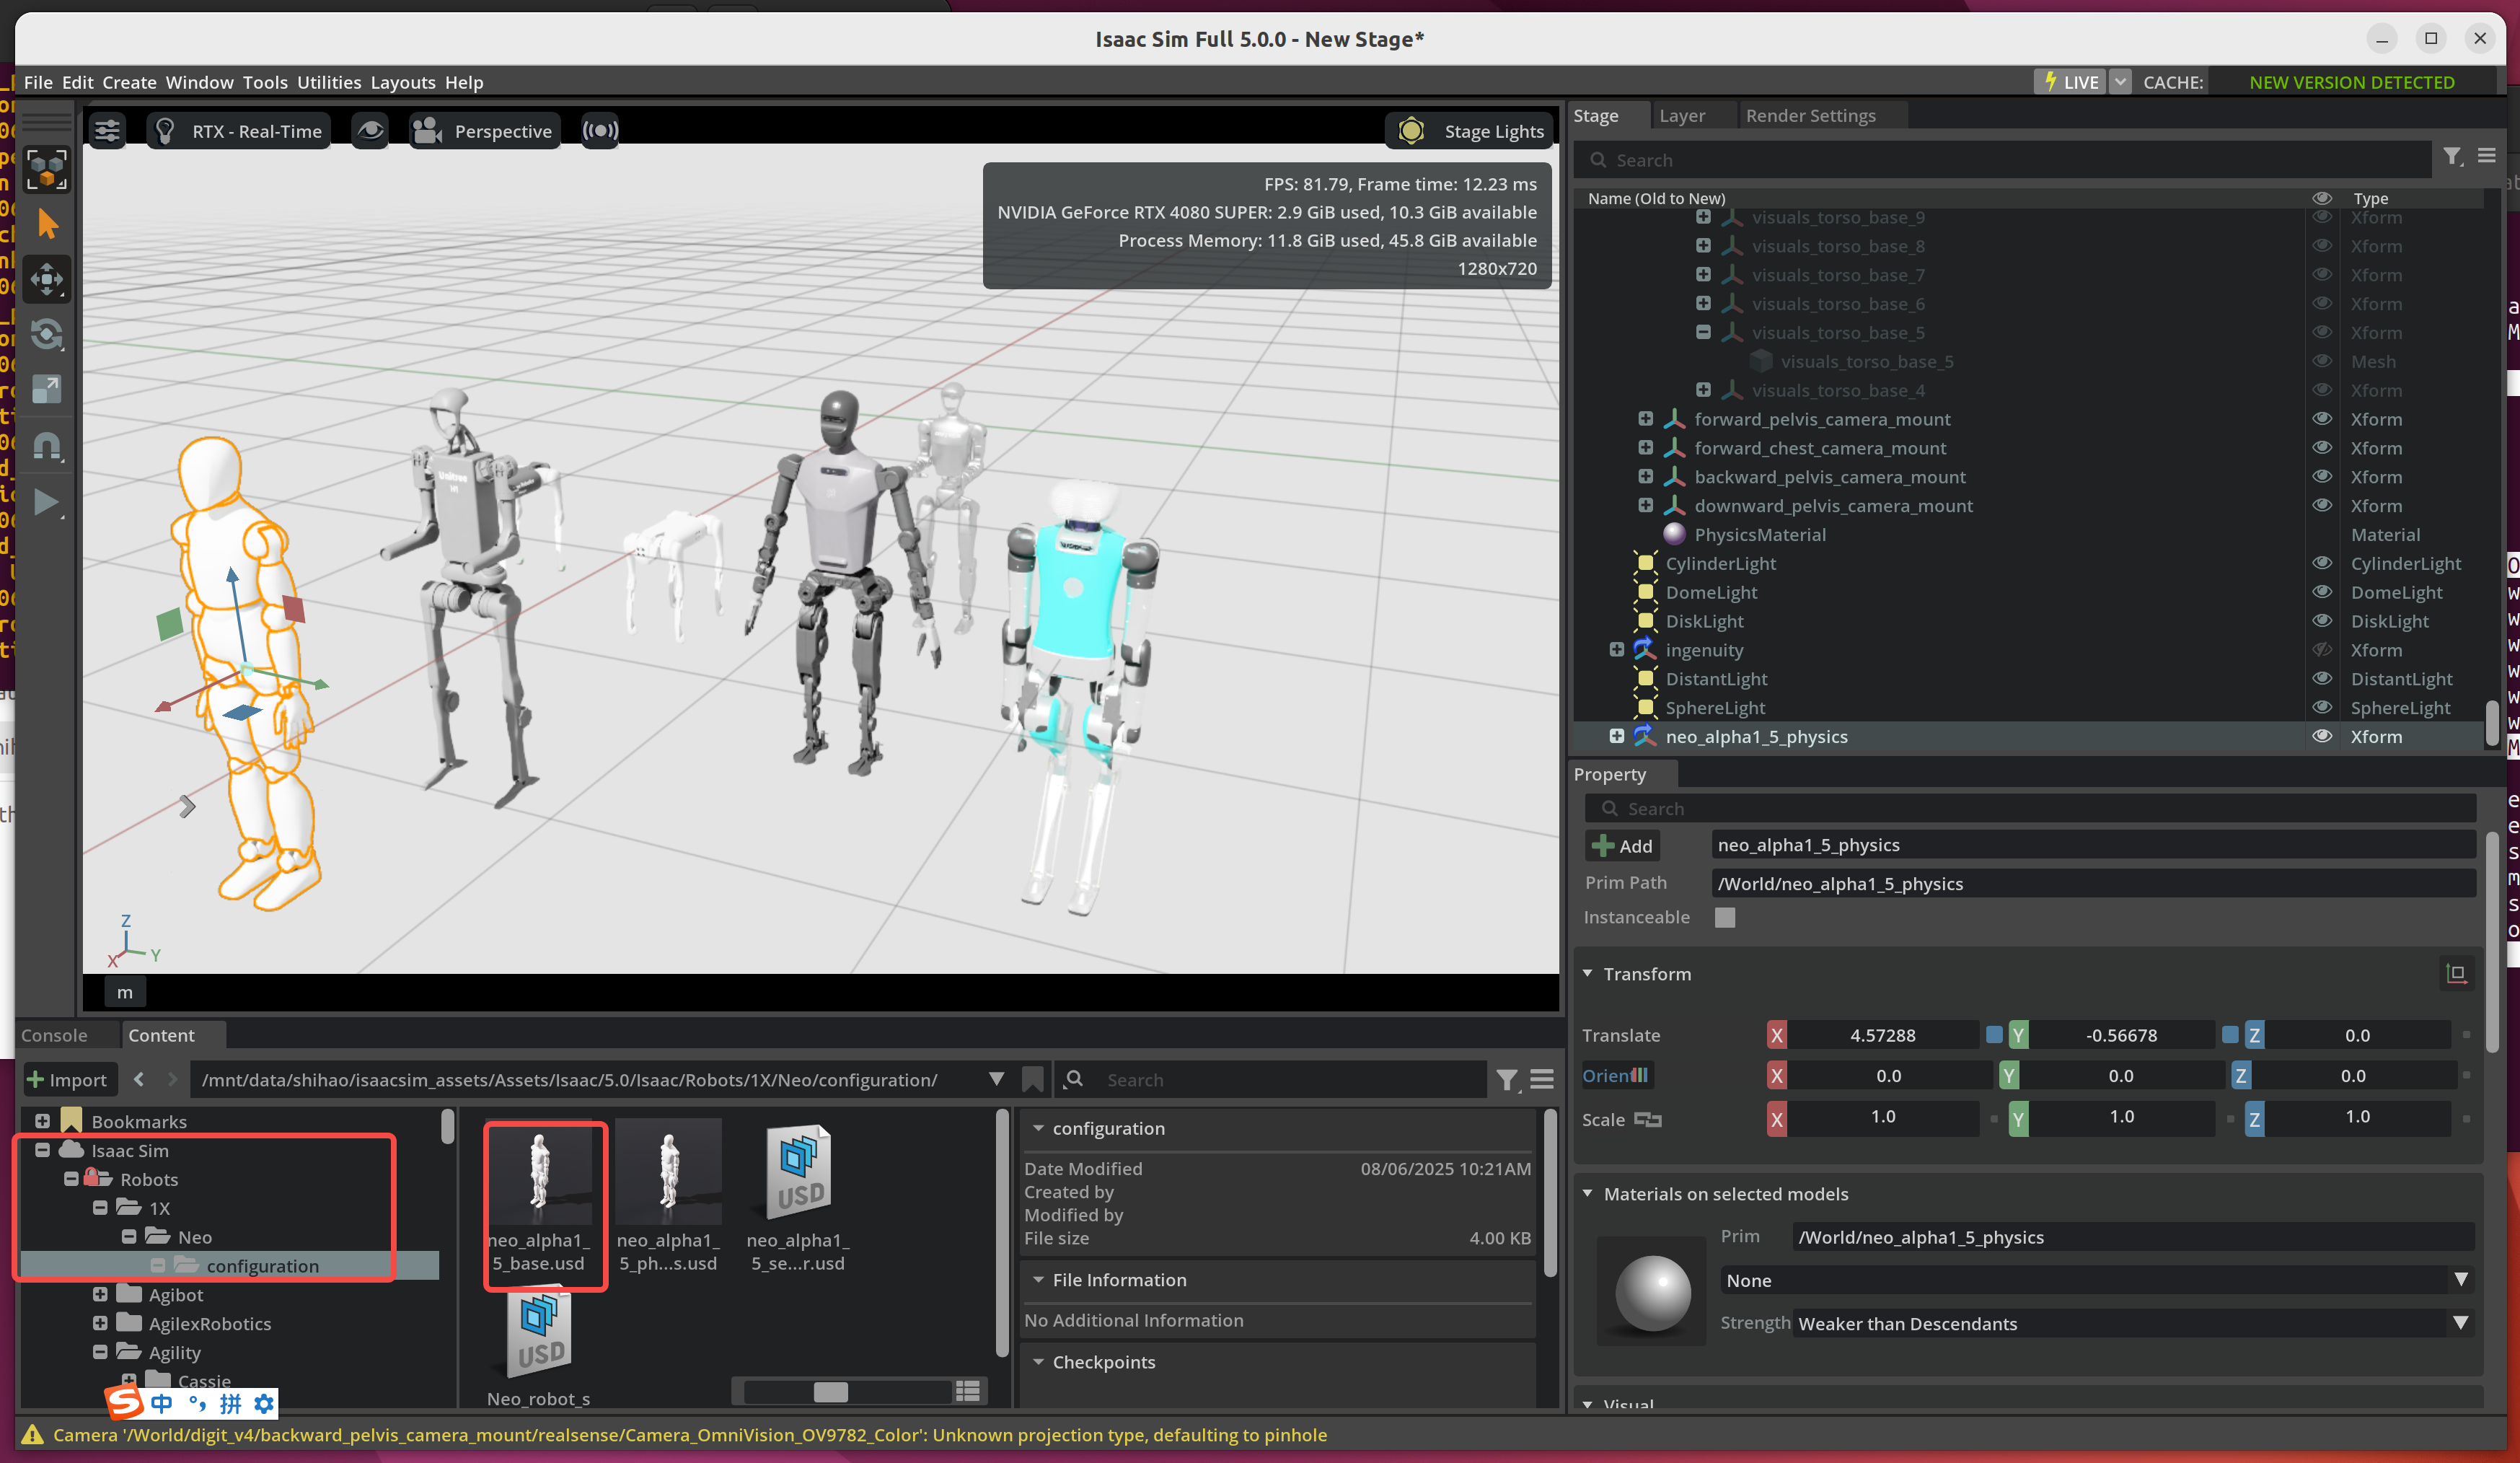This screenshot has height=1463, width=2520.
Task: Collapse the visuals_torso_base_5 item
Action: [1702, 332]
